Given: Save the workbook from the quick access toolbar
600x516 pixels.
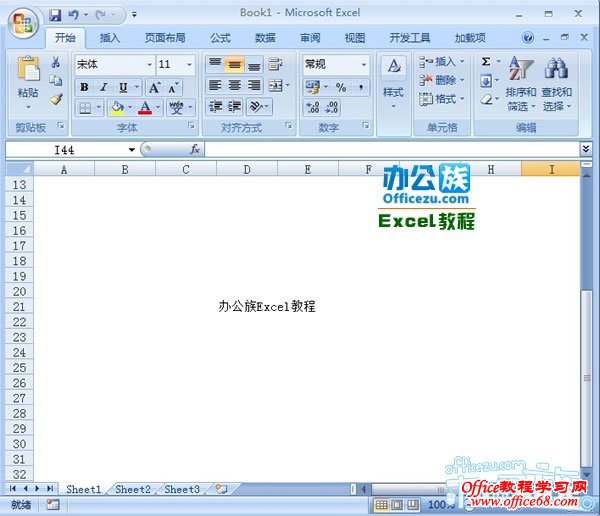Looking at the screenshot, I should tap(55, 15).
